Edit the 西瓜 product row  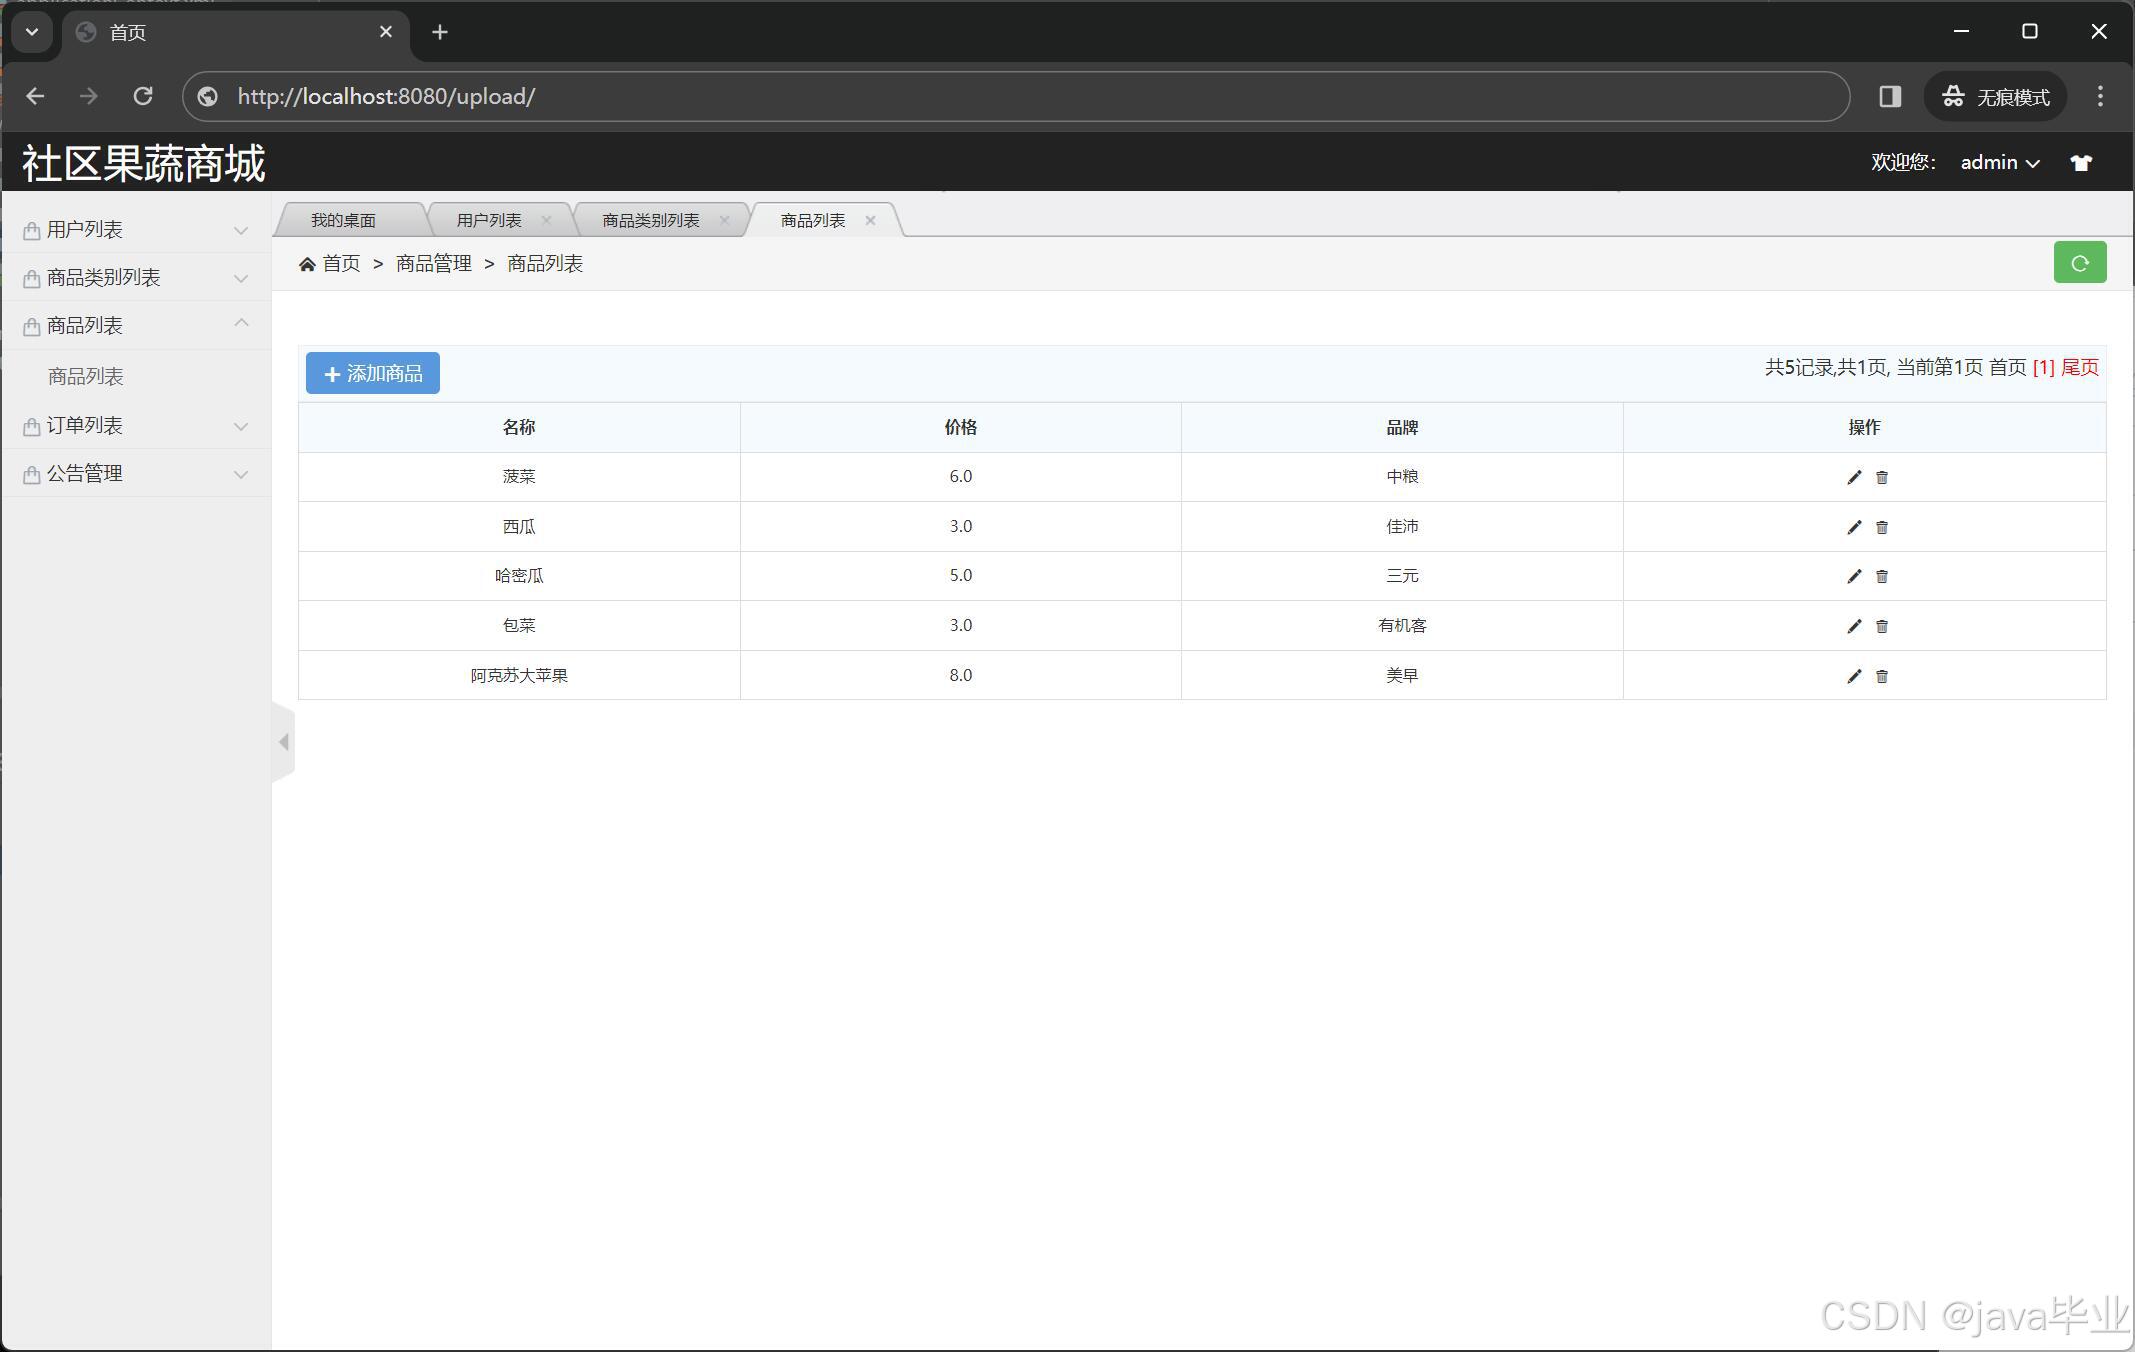tap(1854, 527)
